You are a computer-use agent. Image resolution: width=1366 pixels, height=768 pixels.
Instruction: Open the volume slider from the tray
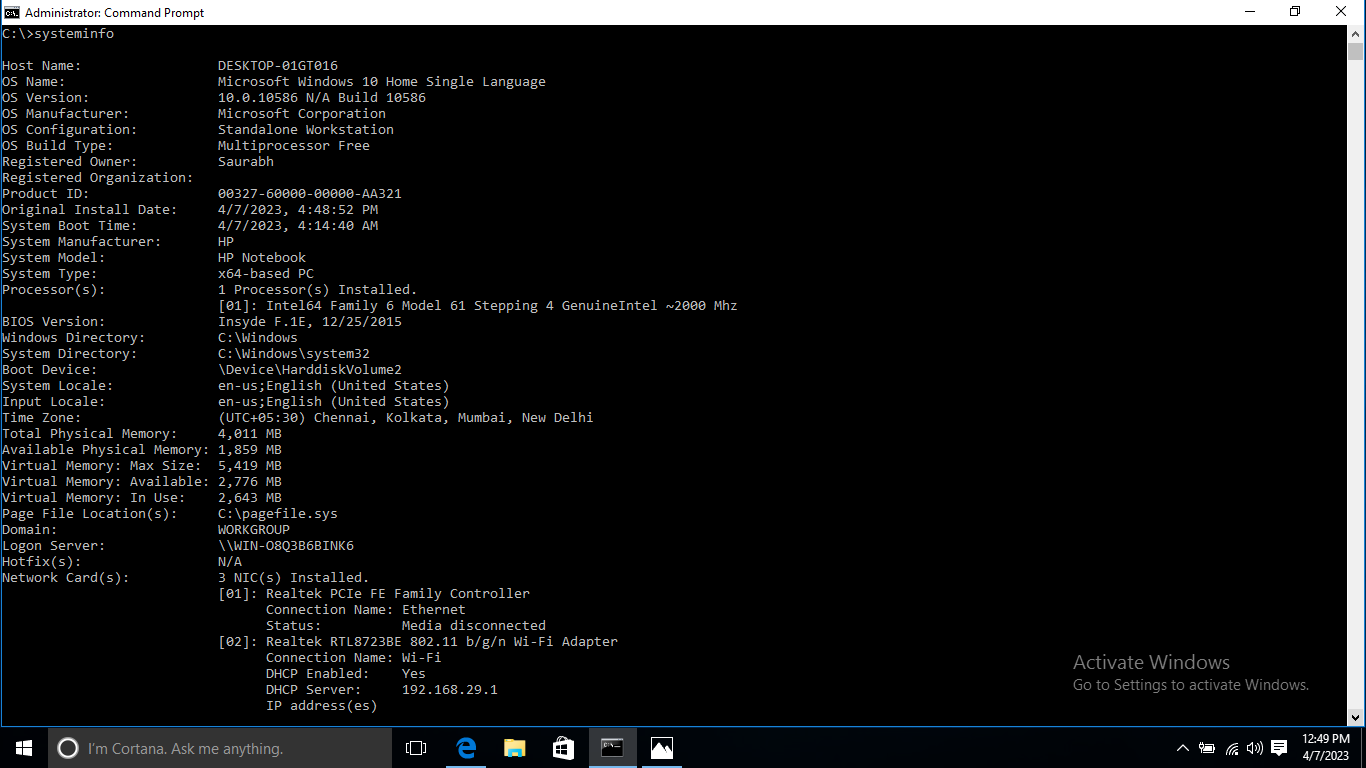(1253, 748)
